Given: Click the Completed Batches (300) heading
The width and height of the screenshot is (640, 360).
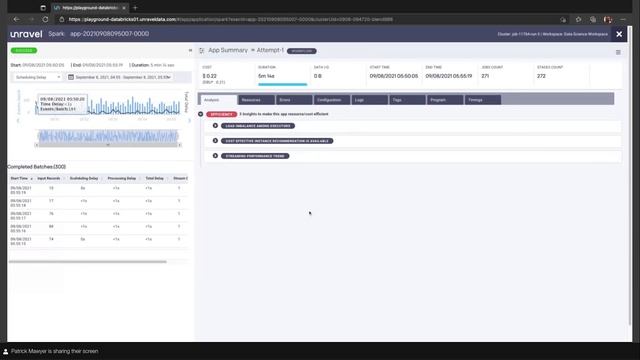Looking at the screenshot, I should [37, 167].
